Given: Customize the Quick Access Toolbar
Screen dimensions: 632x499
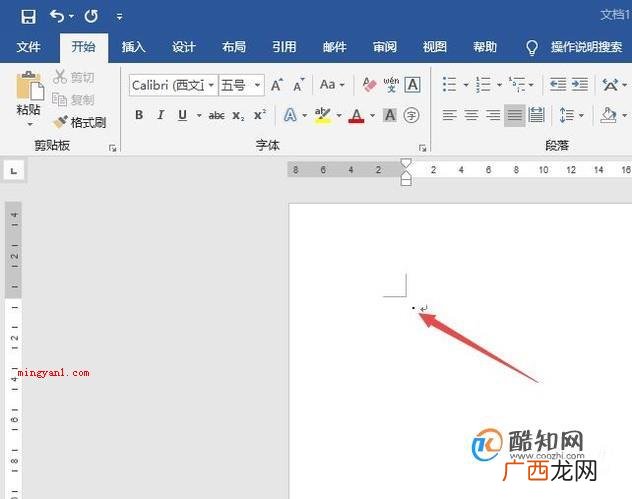Looking at the screenshot, I should pos(120,17).
